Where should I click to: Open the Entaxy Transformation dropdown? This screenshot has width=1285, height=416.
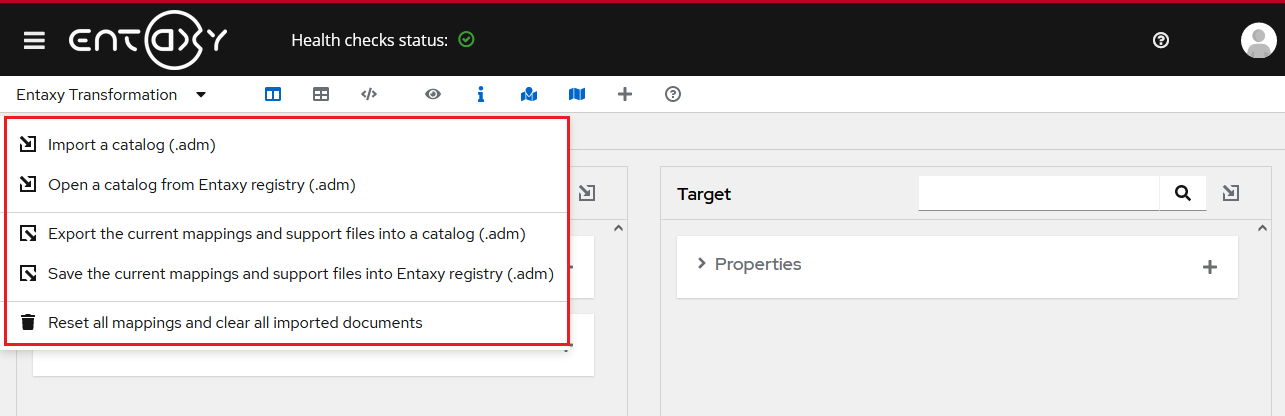click(112, 95)
